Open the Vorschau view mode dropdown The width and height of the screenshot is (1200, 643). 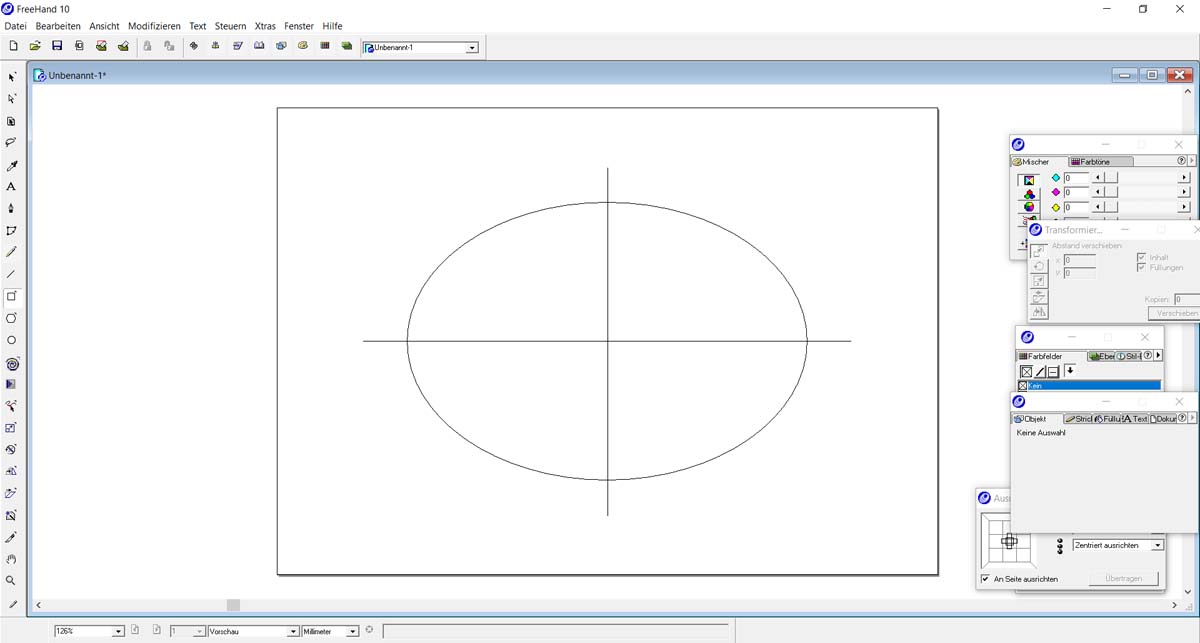click(x=293, y=632)
